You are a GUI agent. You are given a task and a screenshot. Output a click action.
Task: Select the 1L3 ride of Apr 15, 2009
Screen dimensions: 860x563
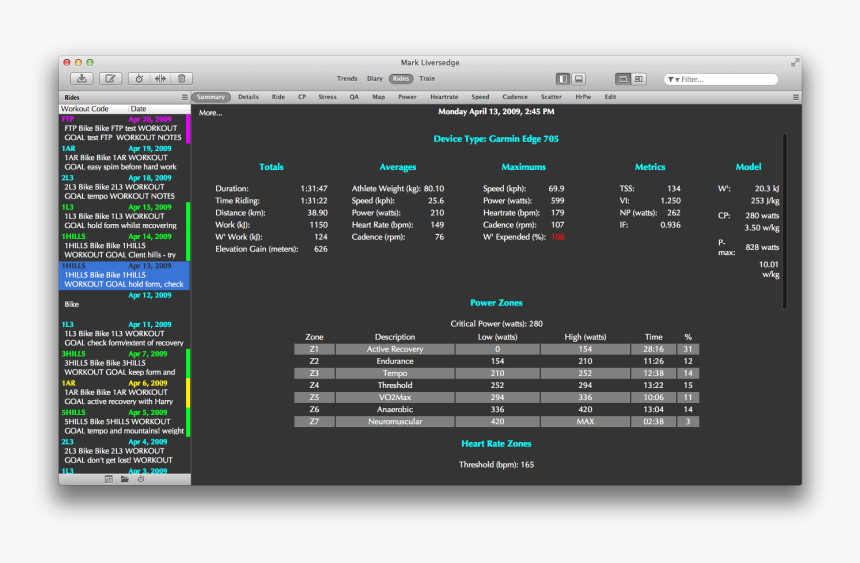[x=125, y=217]
